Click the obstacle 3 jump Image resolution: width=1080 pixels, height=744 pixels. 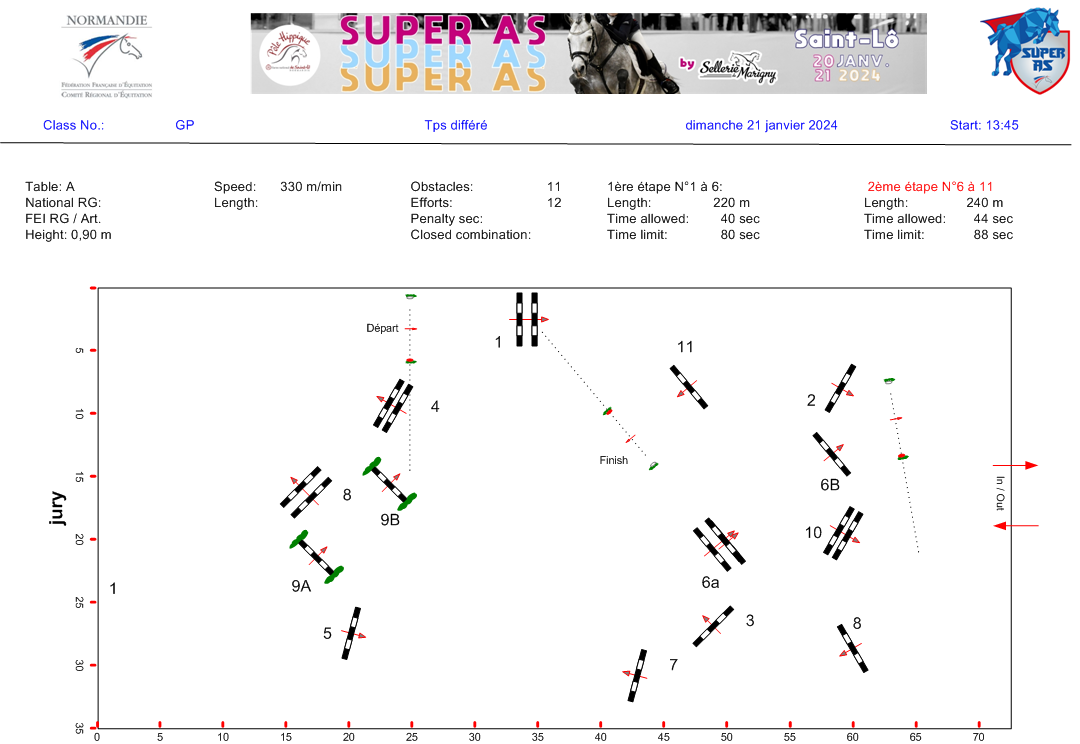pos(713,626)
